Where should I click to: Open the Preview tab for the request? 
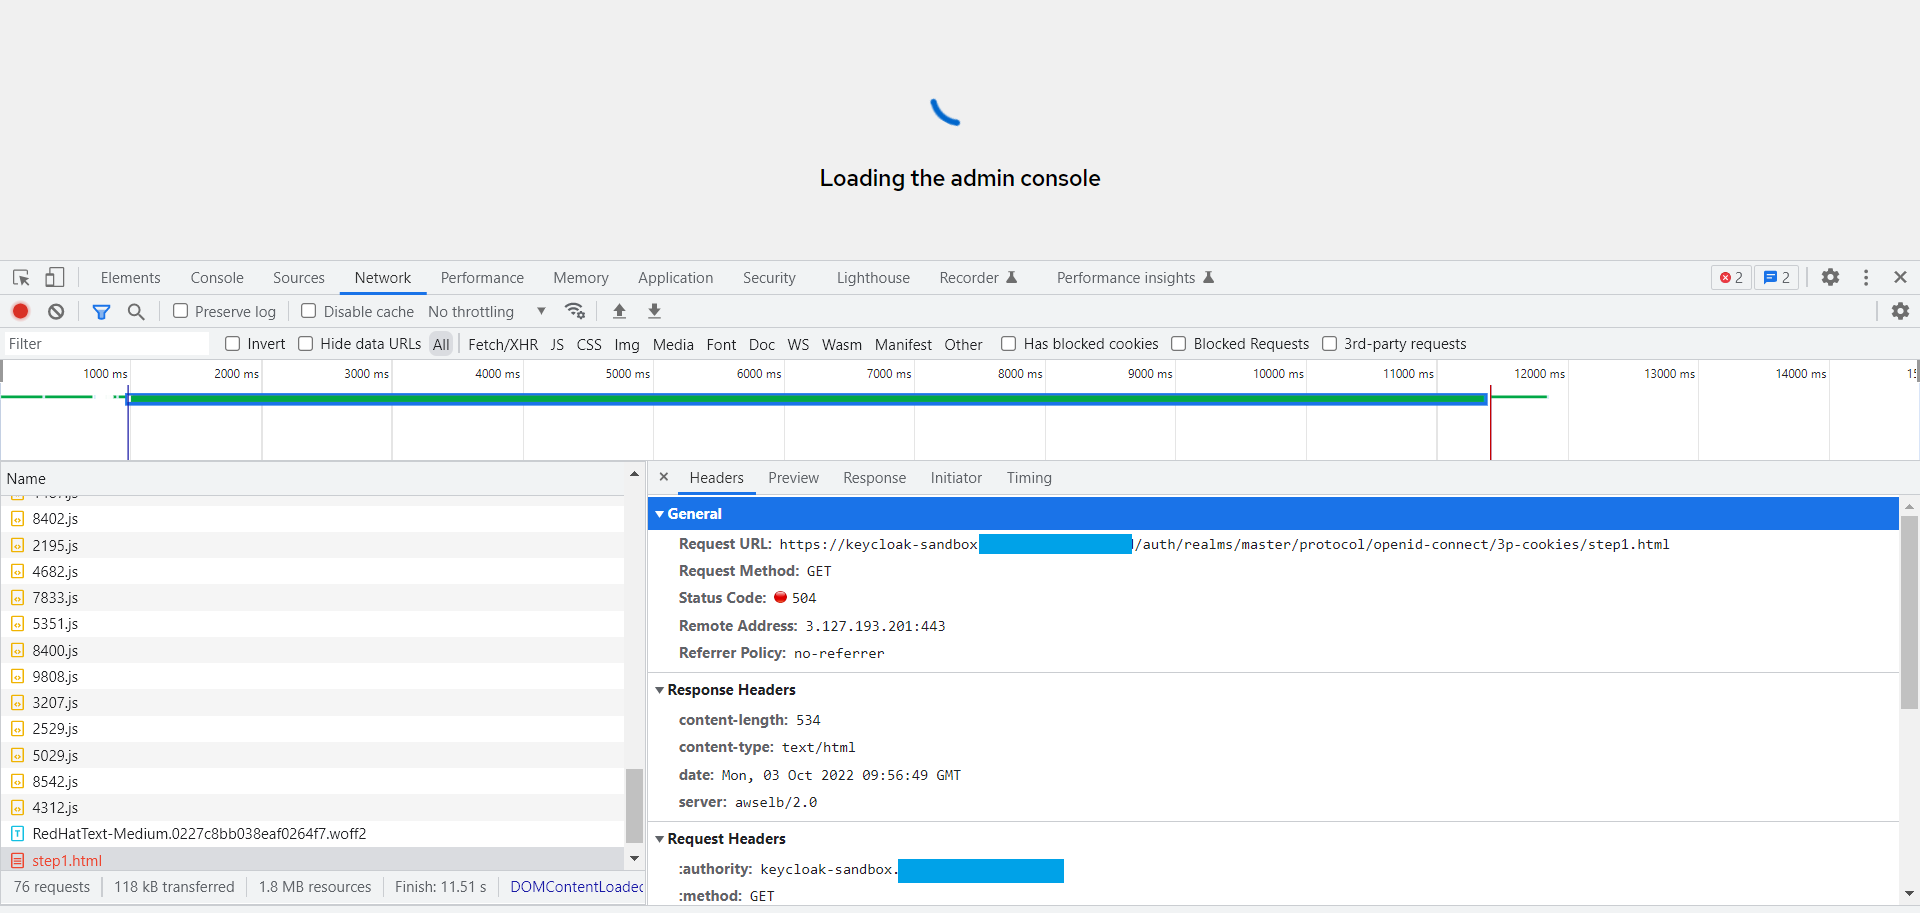click(793, 478)
